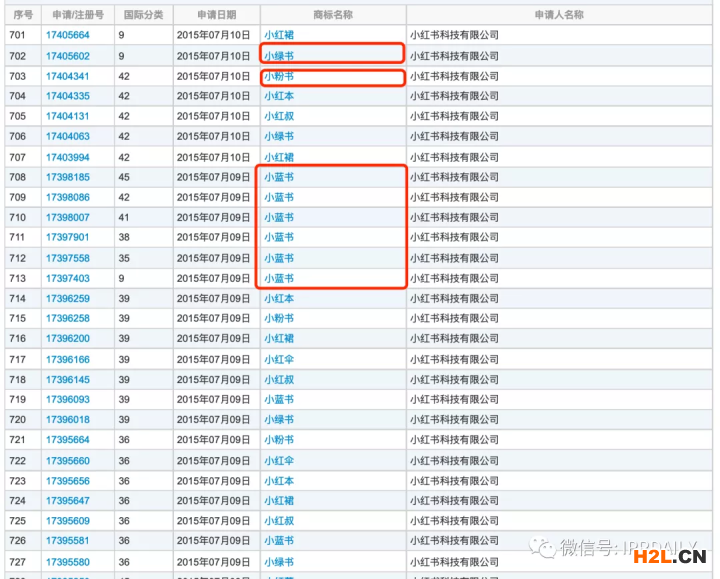The width and height of the screenshot is (720, 579).
Task: Click trademark 小蓝书 in row 708
Action: (x=279, y=177)
